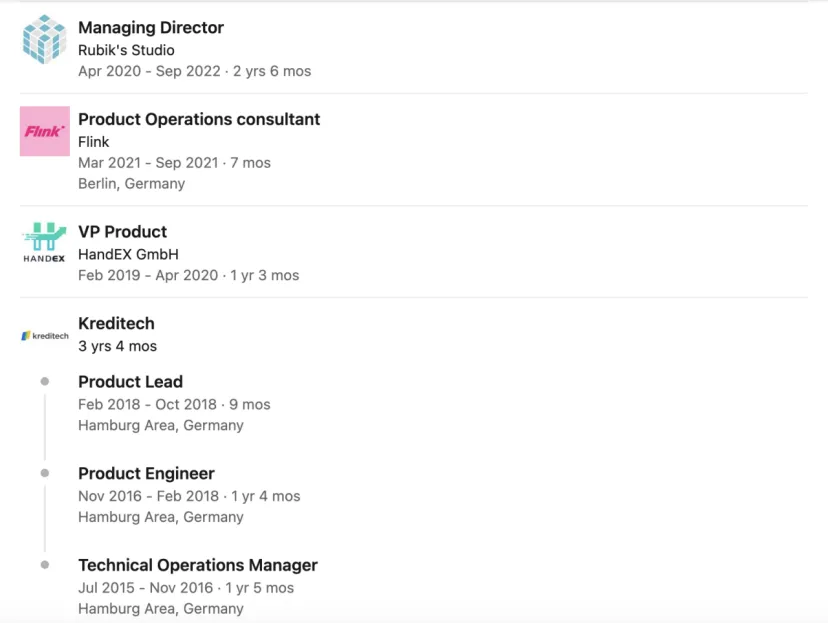Select the Apr 2020 - Sep 2022 date range

[149, 71]
